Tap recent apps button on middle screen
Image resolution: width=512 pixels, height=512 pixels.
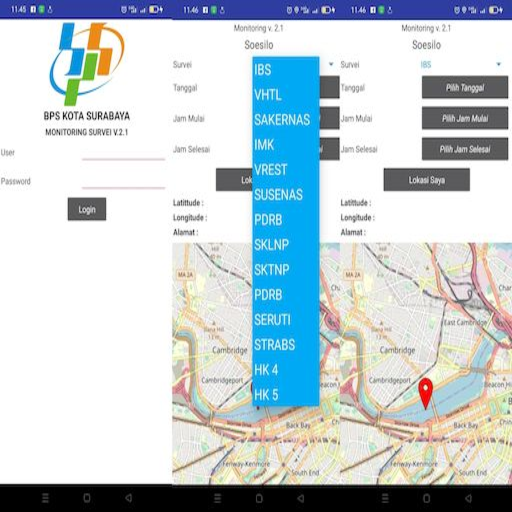(x=217, y=498)
